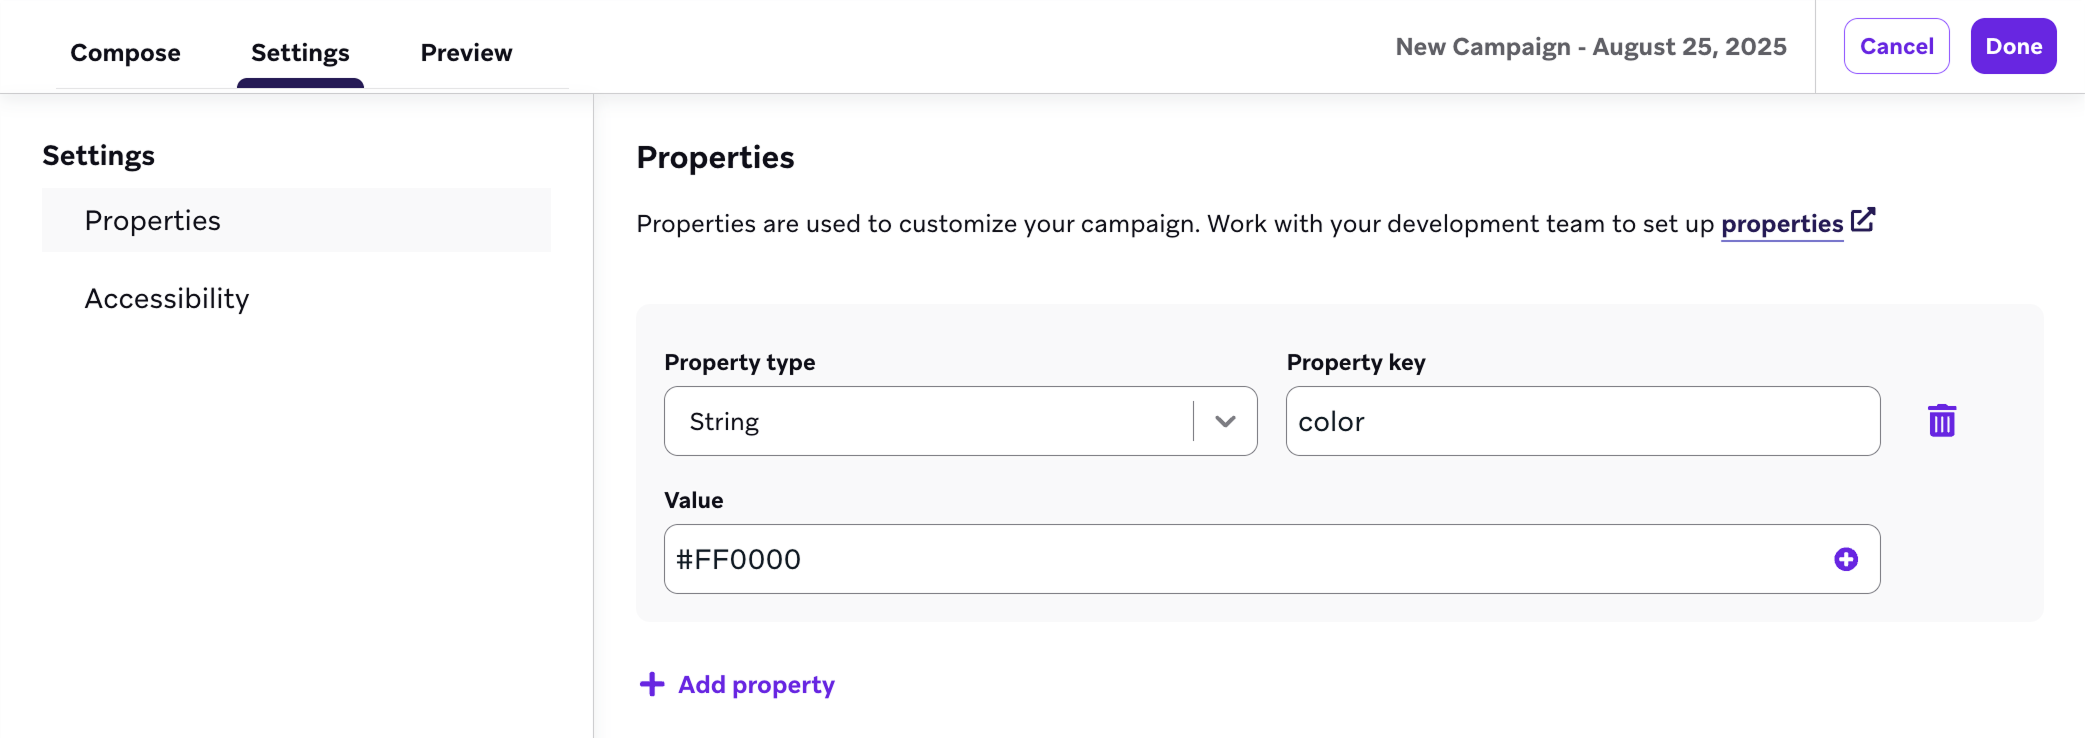The width and height of the screenshot is (2085, 738).
Task: Cancel the campaign changes
Action: (1896, 45)
